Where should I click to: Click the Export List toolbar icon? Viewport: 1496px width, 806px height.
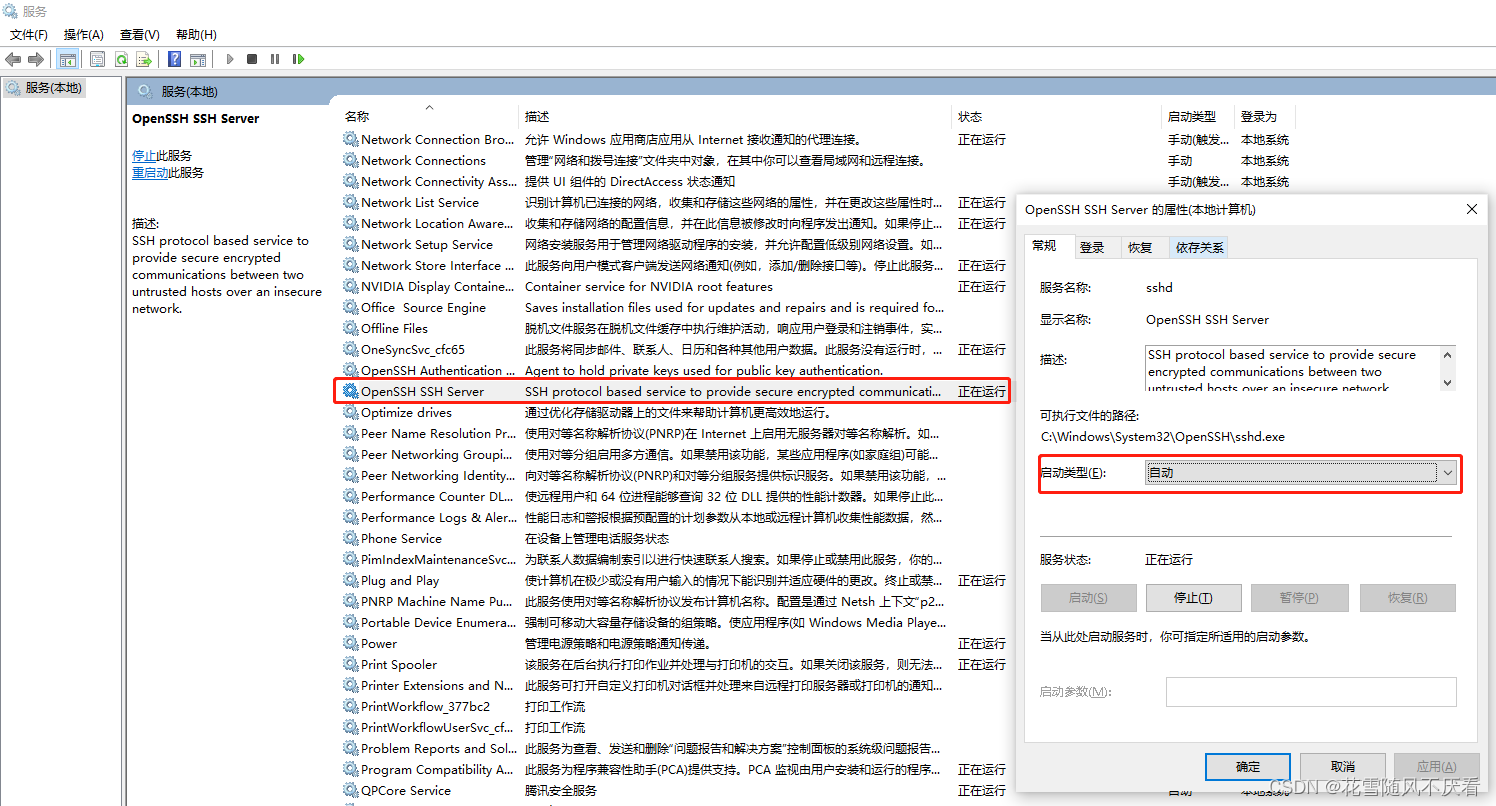click(x=144, y=59)
